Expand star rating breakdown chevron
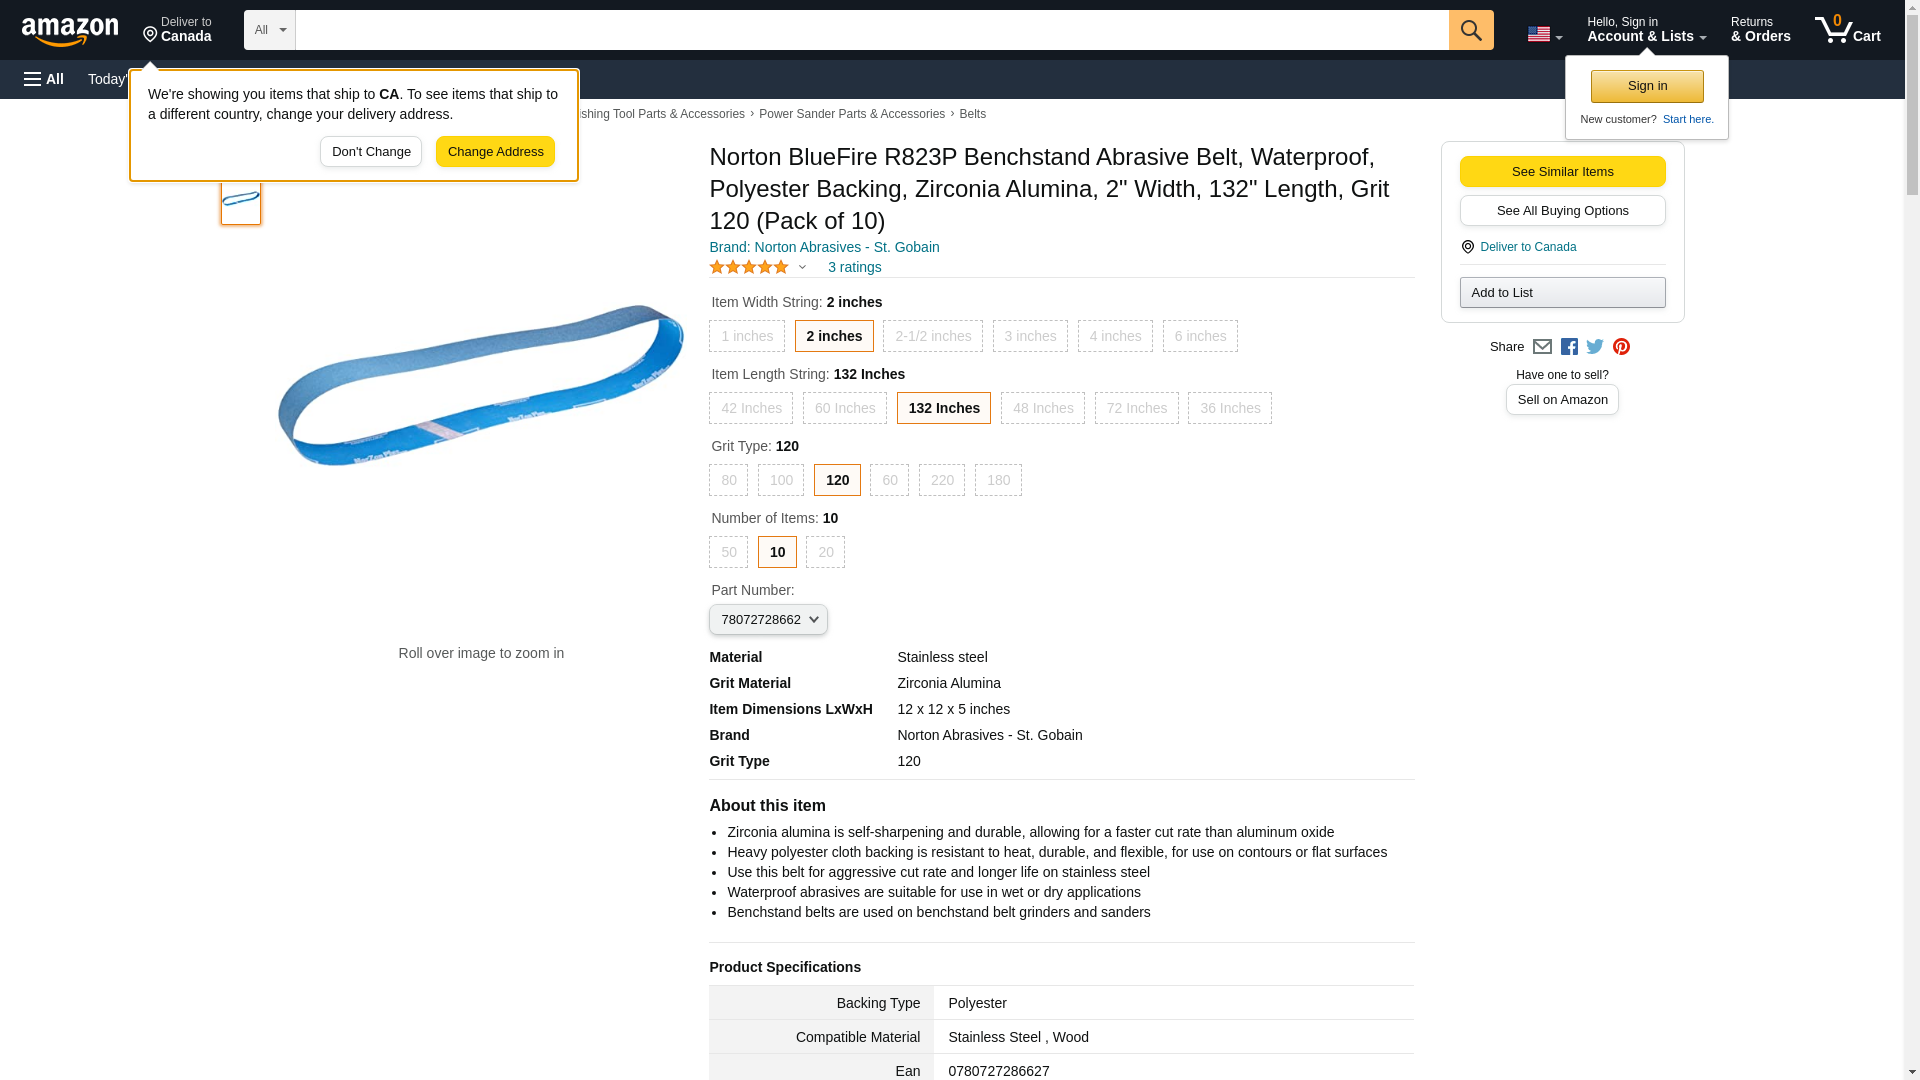The height and width of the screenshot is (1080, 1920). pos(802,267)
